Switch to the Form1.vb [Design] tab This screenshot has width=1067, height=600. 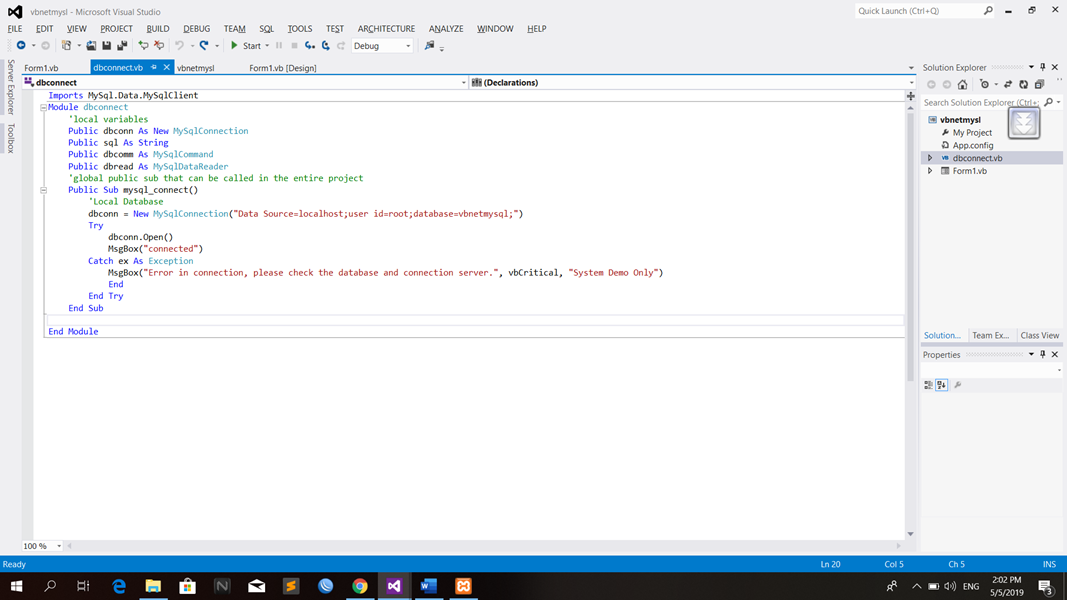pos(282,68)
